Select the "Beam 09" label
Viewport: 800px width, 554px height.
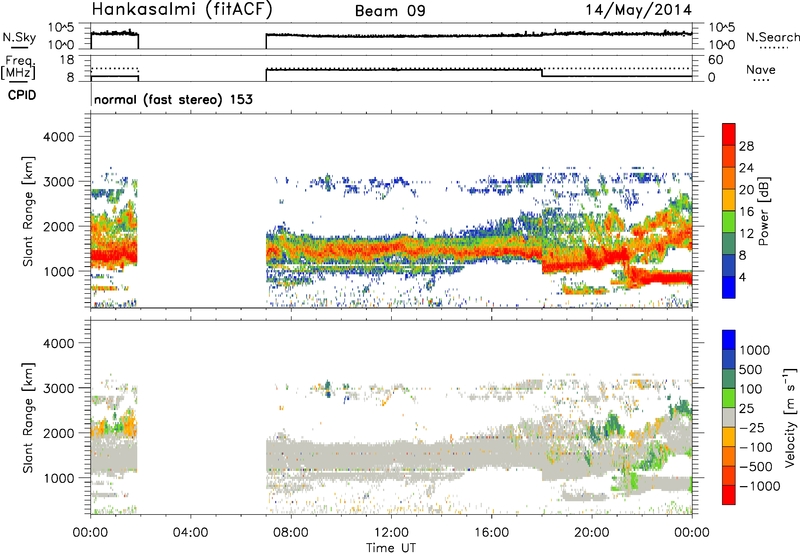pyautogui.click(x=390, y=11)
